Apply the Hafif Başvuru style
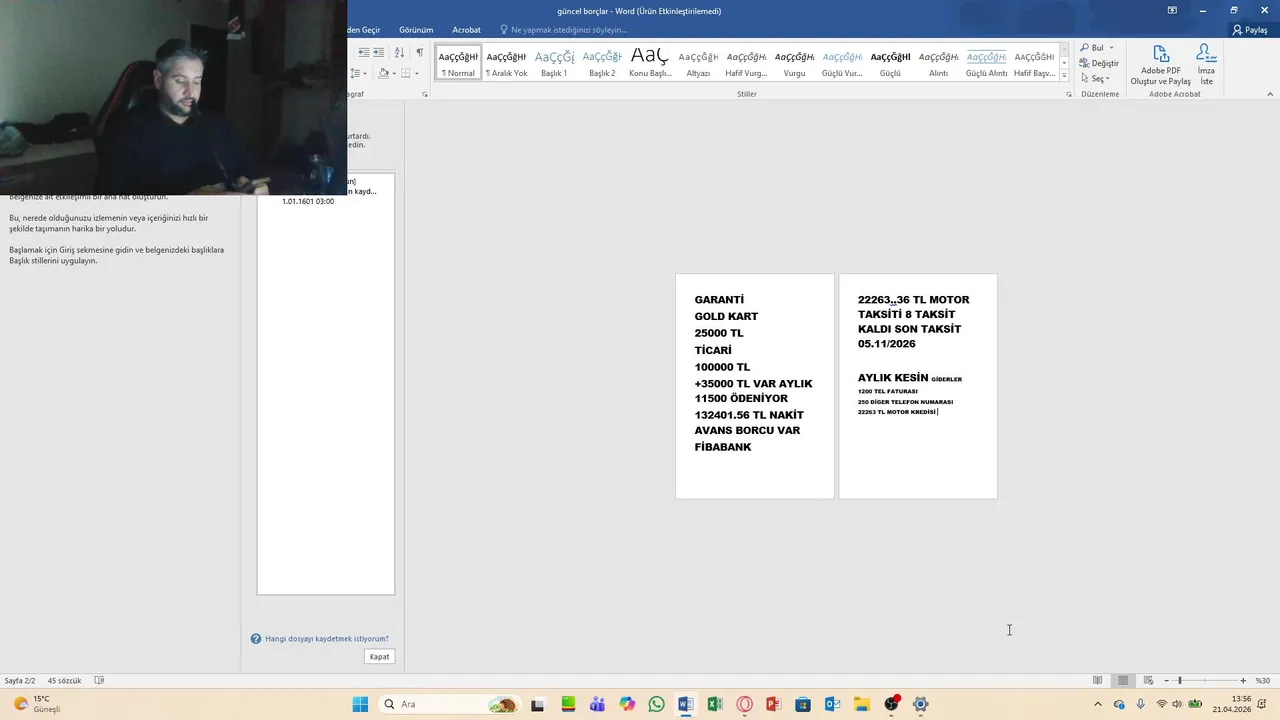The width and height of the screenshot is (1280, 720). click(1034, 62)
